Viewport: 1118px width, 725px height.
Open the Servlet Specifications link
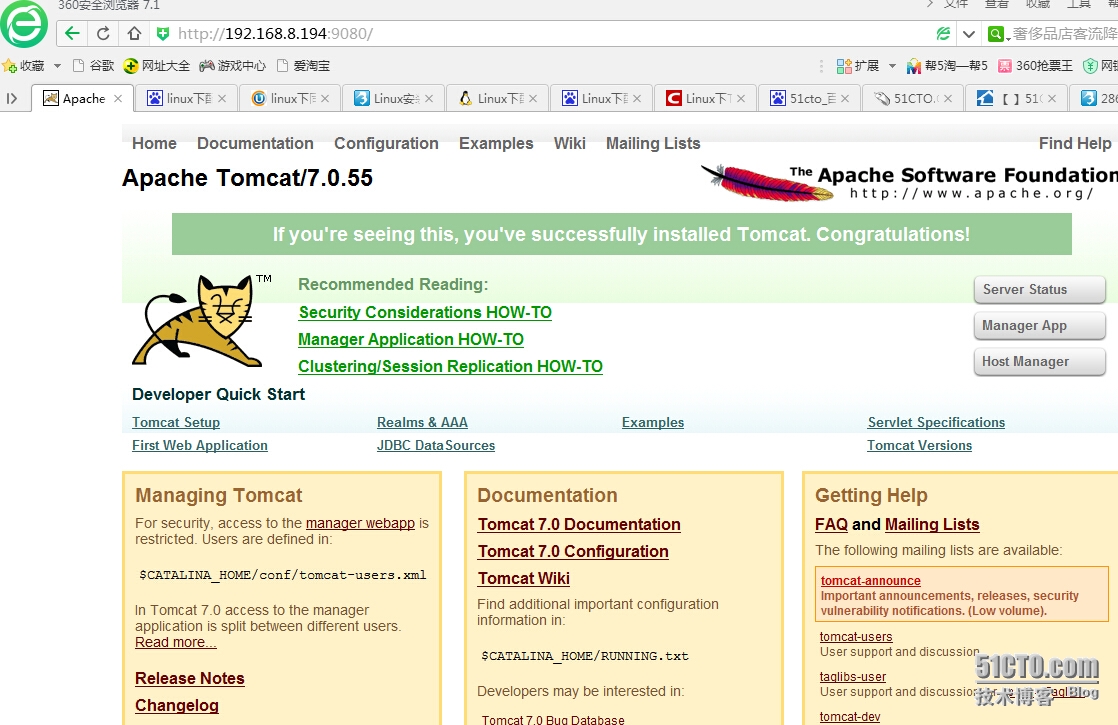pyautogui.click(x=936, y=422)
